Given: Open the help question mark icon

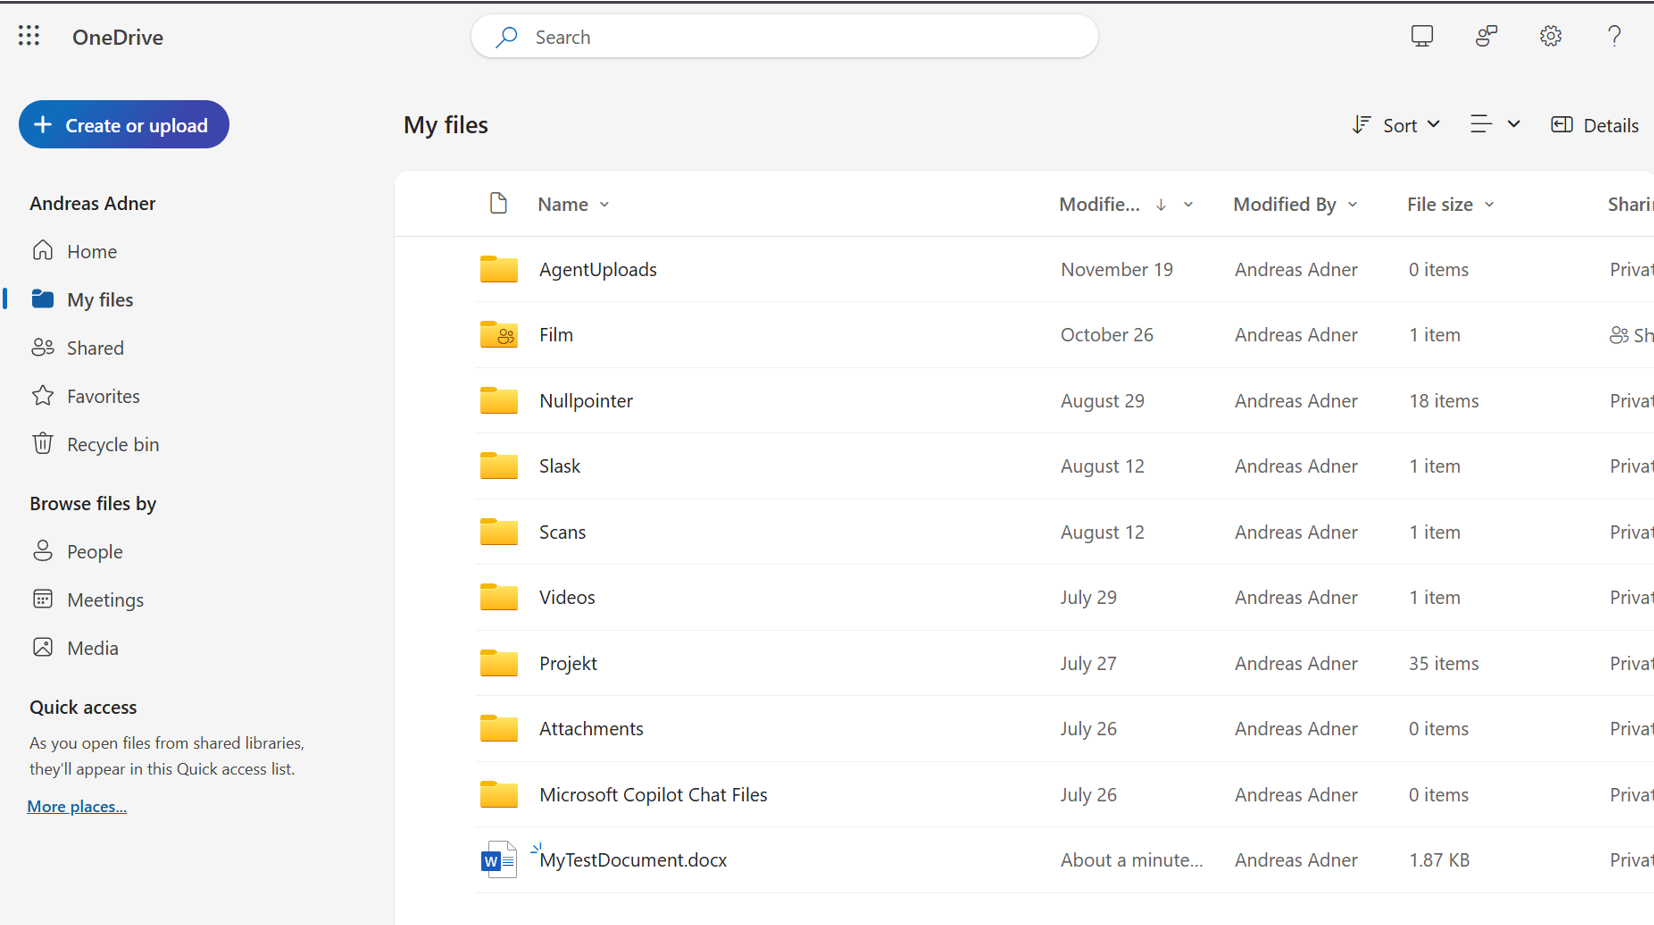Looking at the screenshot, I should pos(1613,37).
